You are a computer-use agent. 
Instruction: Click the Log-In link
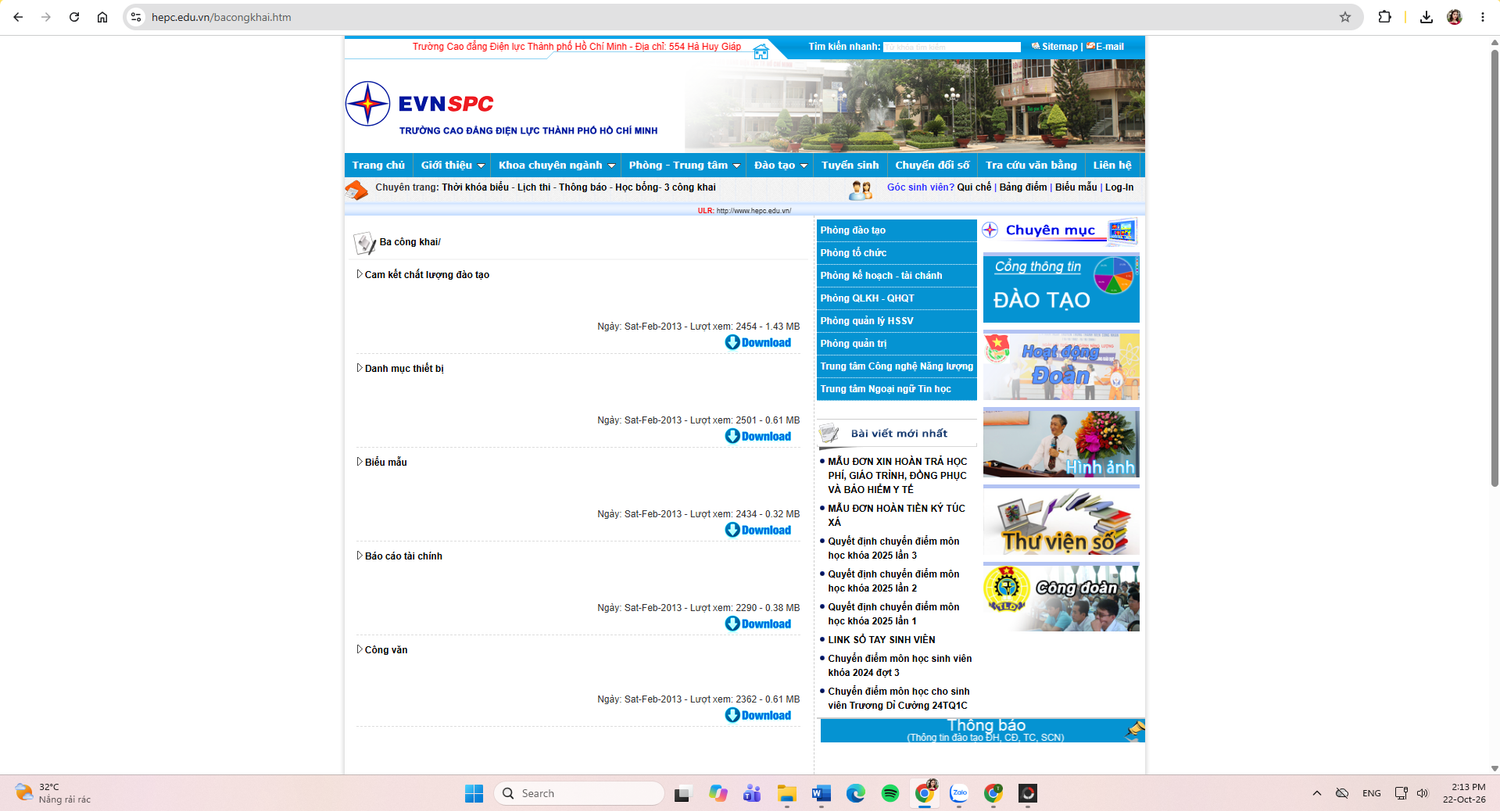click(x=1119, y=188)
